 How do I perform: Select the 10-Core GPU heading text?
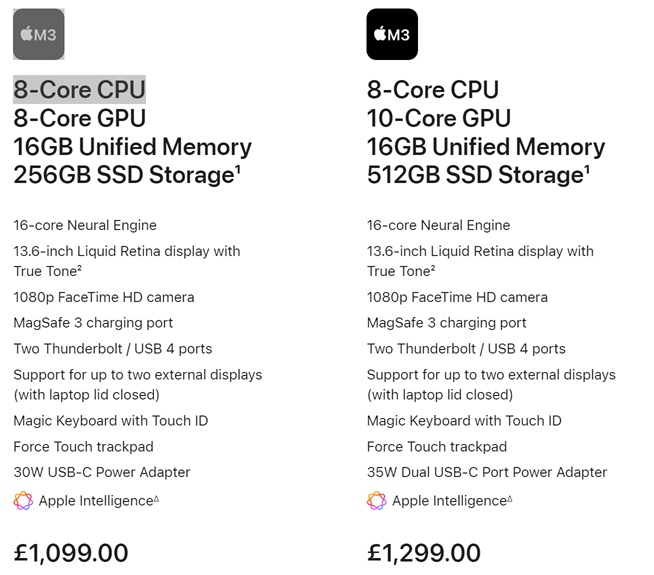pos(440,118)
